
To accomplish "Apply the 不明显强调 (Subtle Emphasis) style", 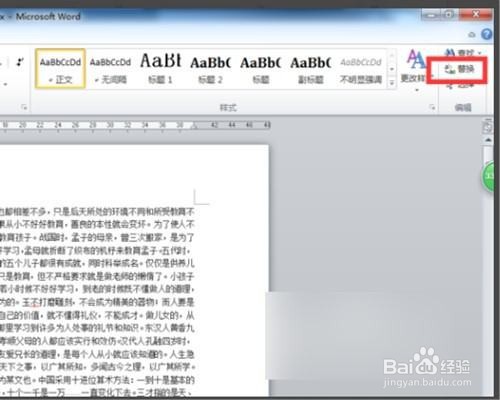I will (x=361, y=69).
